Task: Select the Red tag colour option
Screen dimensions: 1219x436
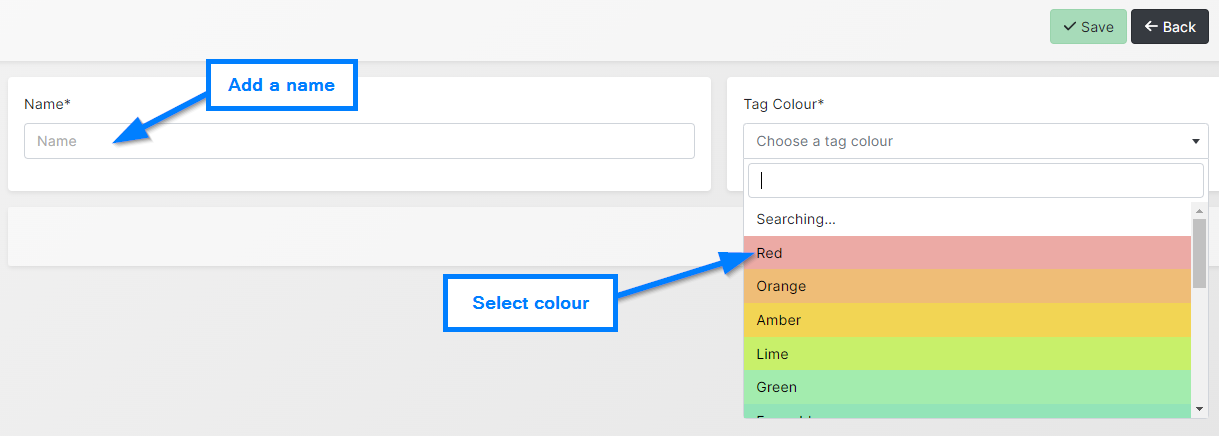Action: [967, 253]
